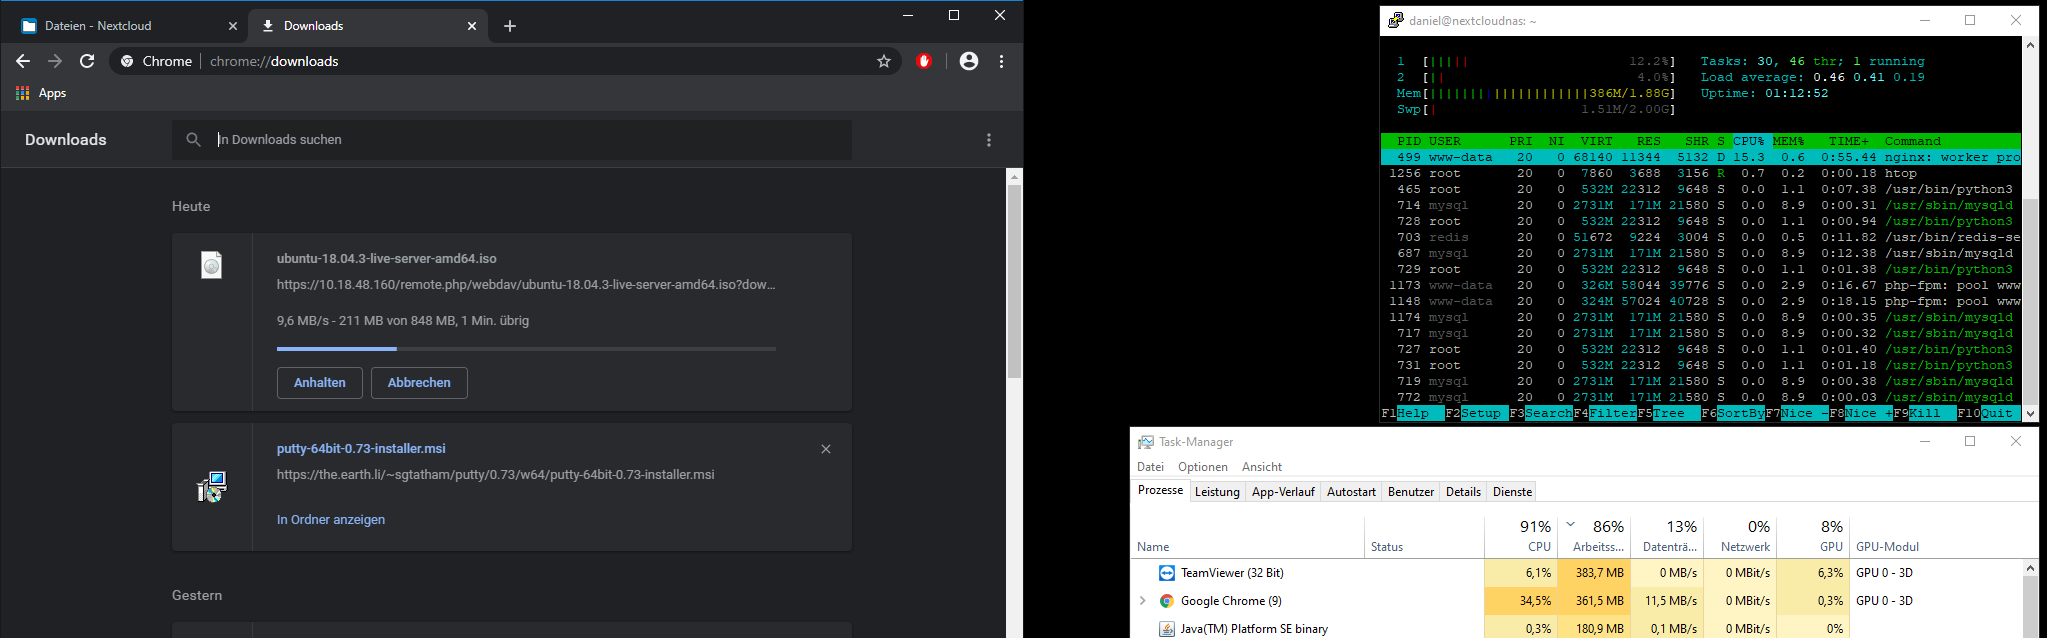The image size is (2047, 638).
Task: Open a new Chrome tab
Action: click(x=510, y=26)
